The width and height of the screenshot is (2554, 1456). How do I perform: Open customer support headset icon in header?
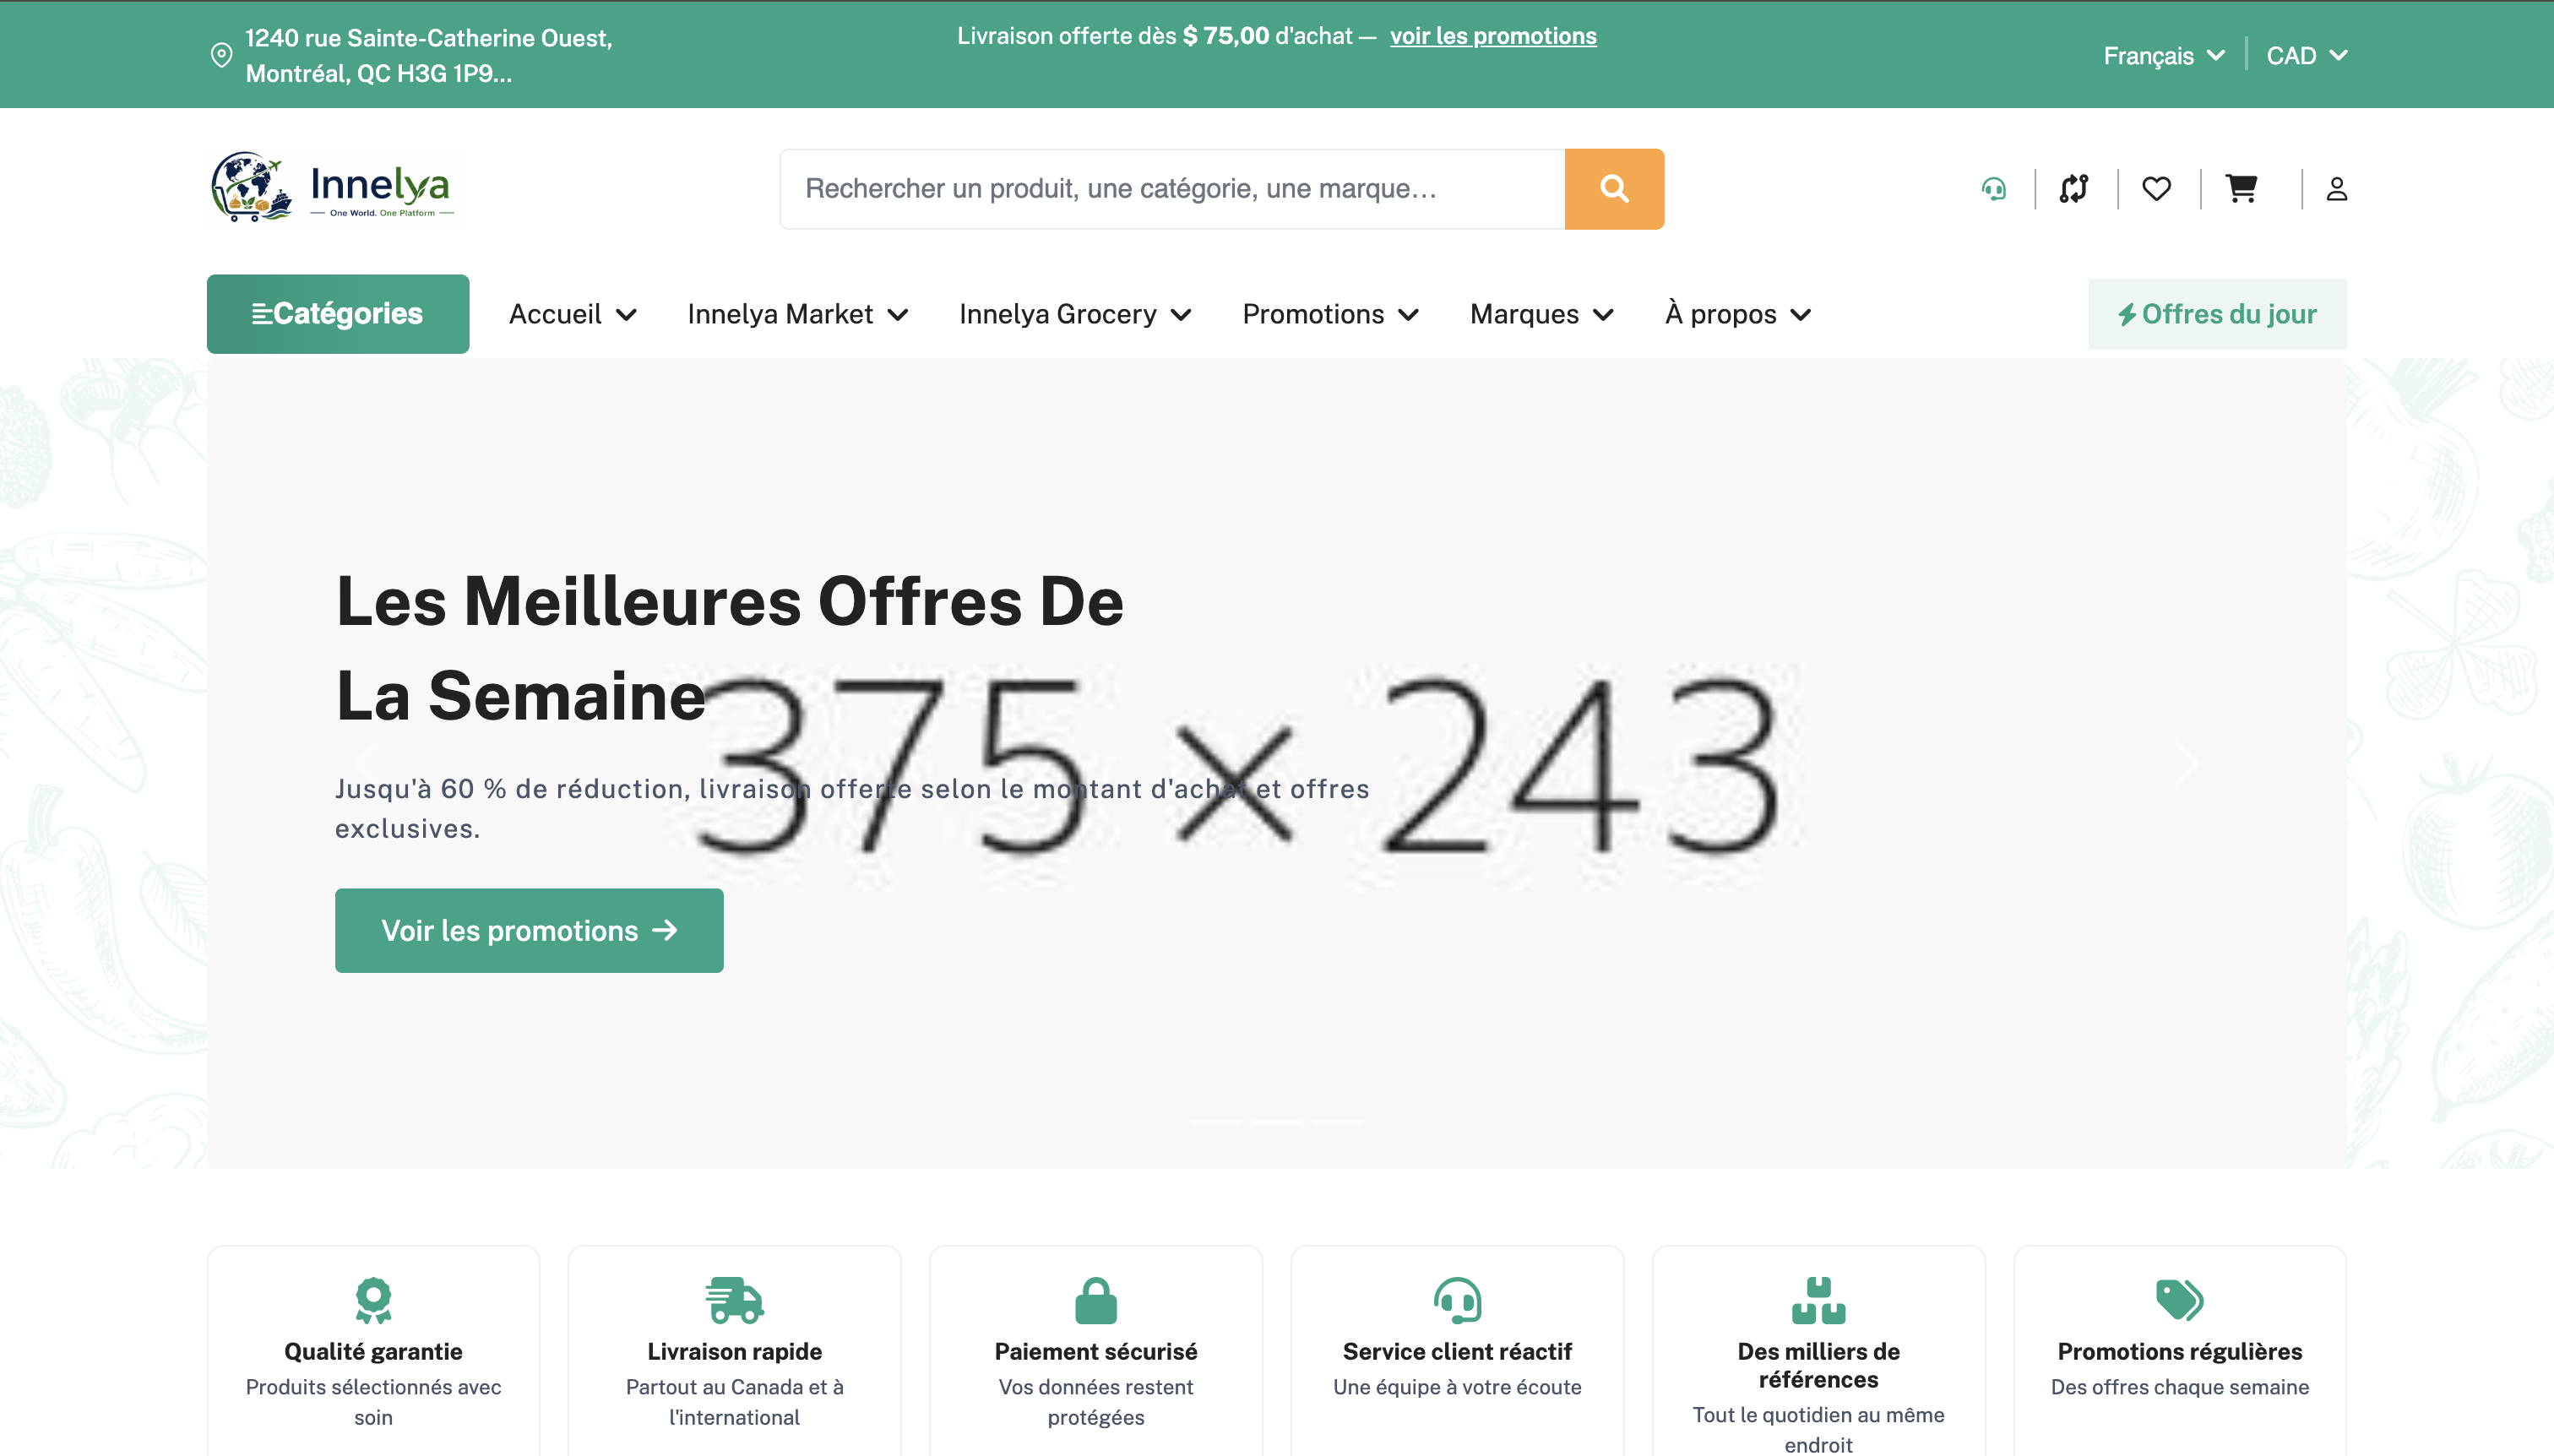(x=1994, y=189)
